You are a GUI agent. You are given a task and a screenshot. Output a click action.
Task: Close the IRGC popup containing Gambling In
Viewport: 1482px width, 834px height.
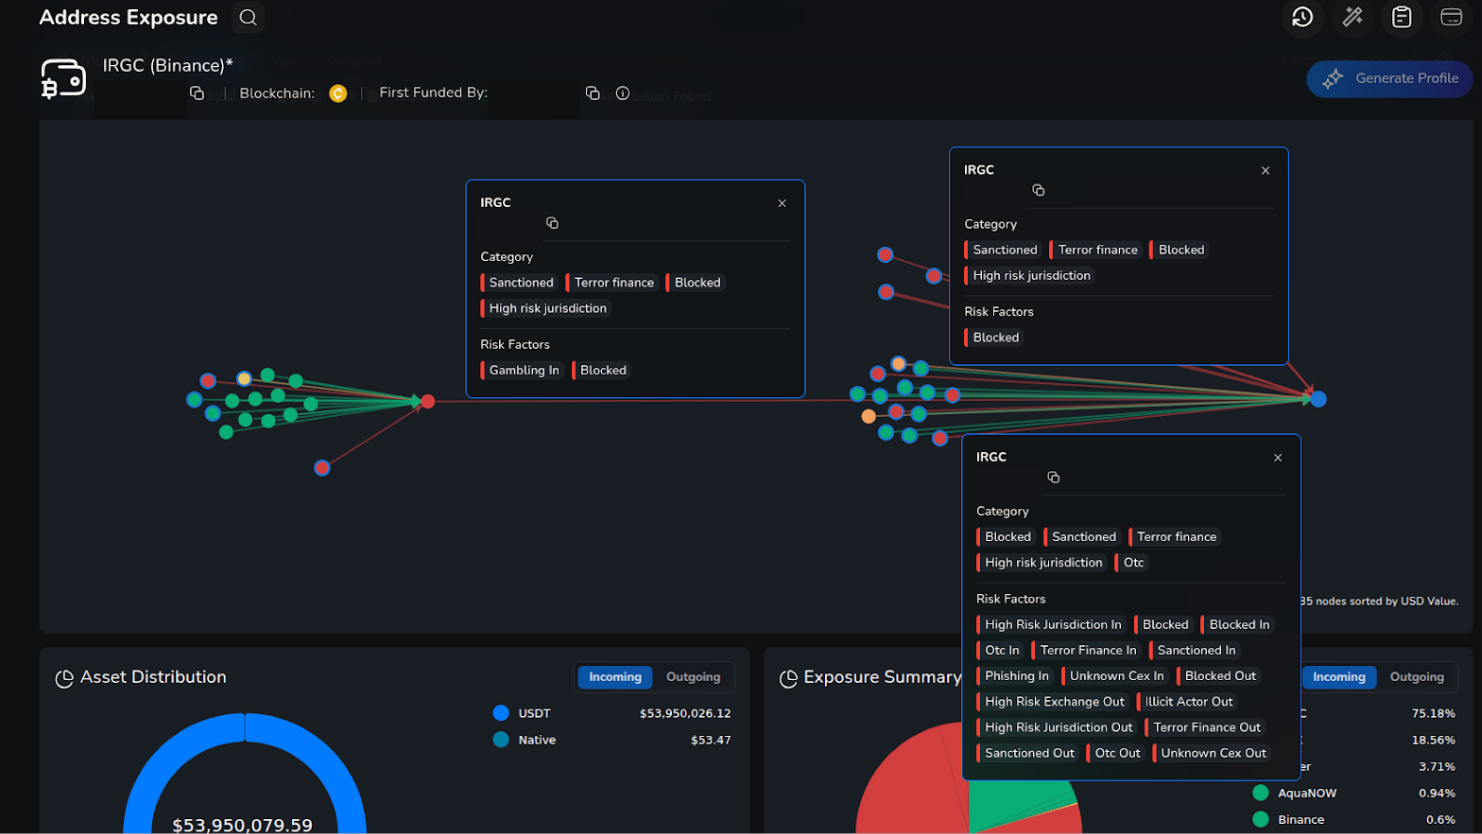click(x=782, y=203)
